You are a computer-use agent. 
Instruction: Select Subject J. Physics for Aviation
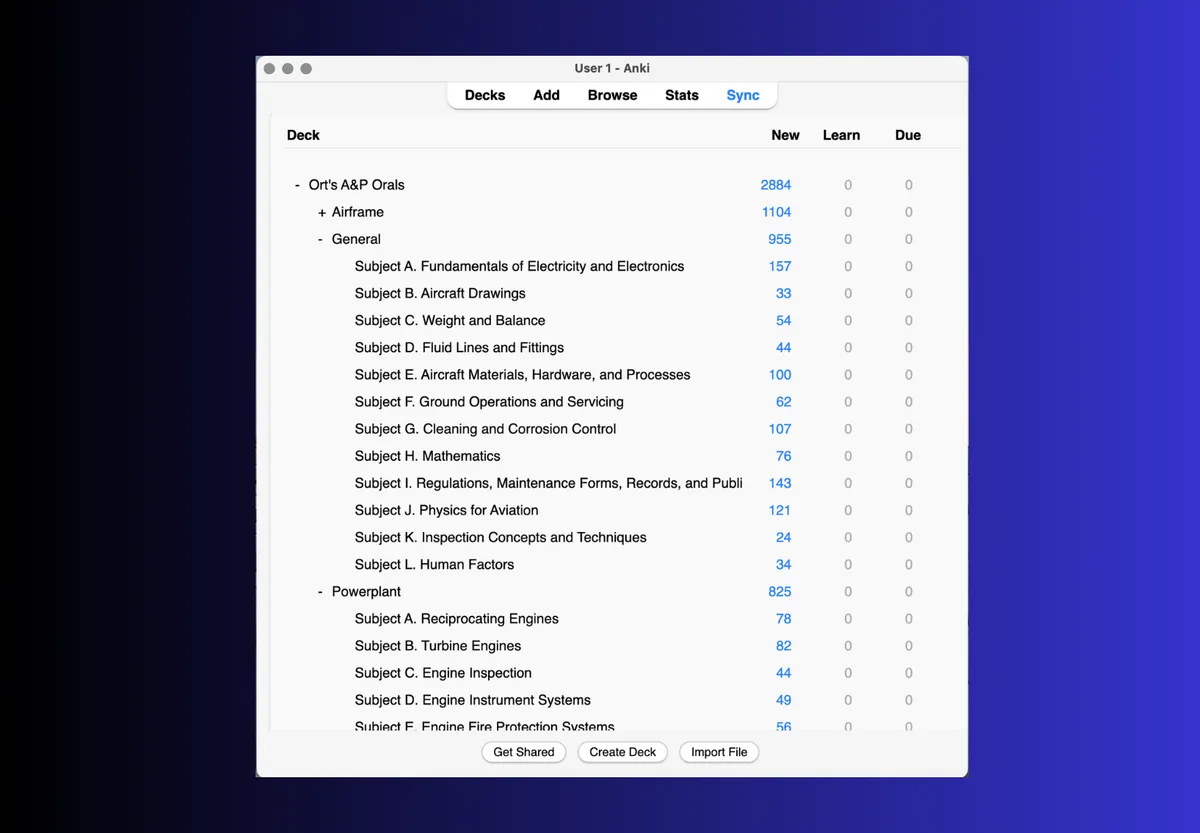coord(447,509)
